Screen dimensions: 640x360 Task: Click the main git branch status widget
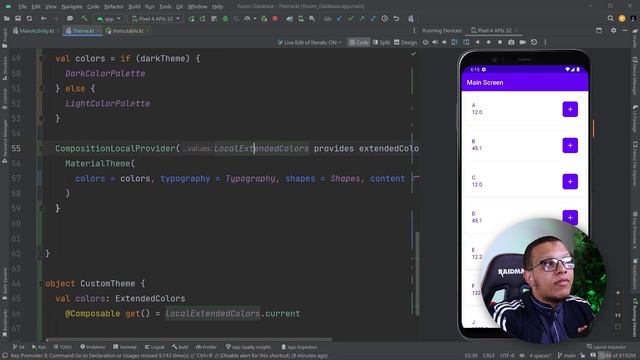pos(567,356)
